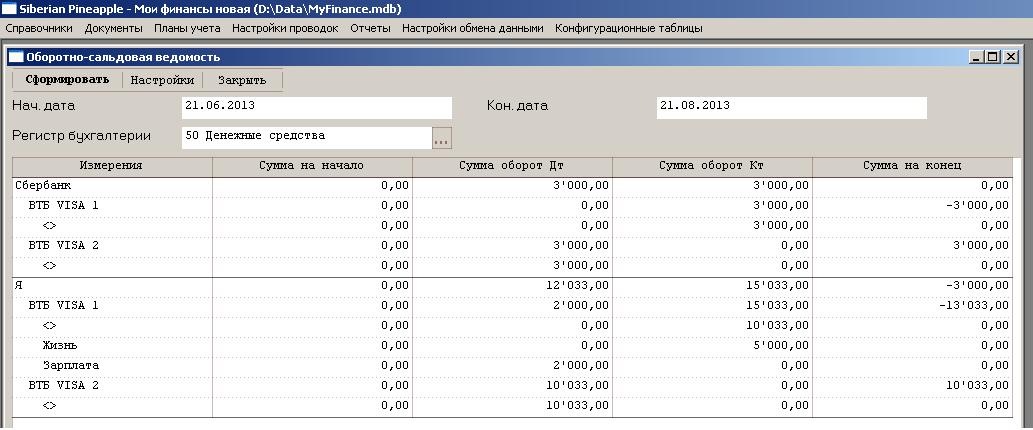This screenshot has height=430, width=1033.
Task: Open the Планы учета menu
Action: pyautogui.click(x=187, y=28)
